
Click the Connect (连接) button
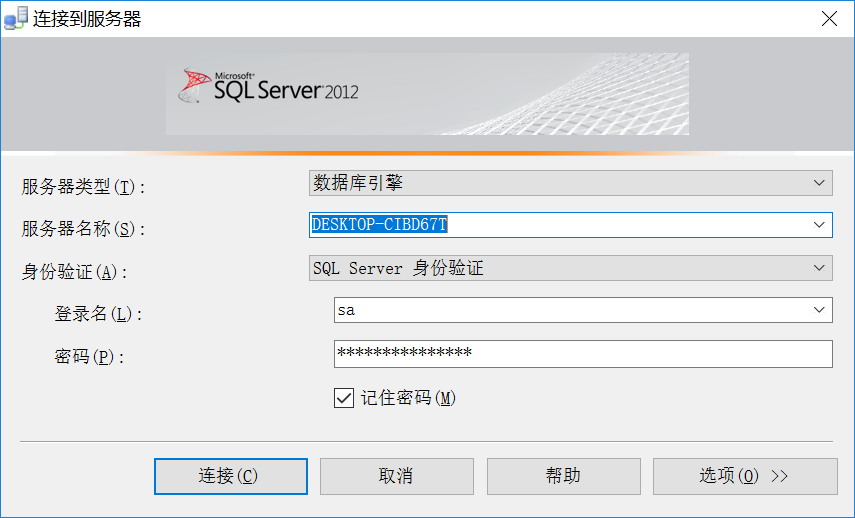(231, 476)
